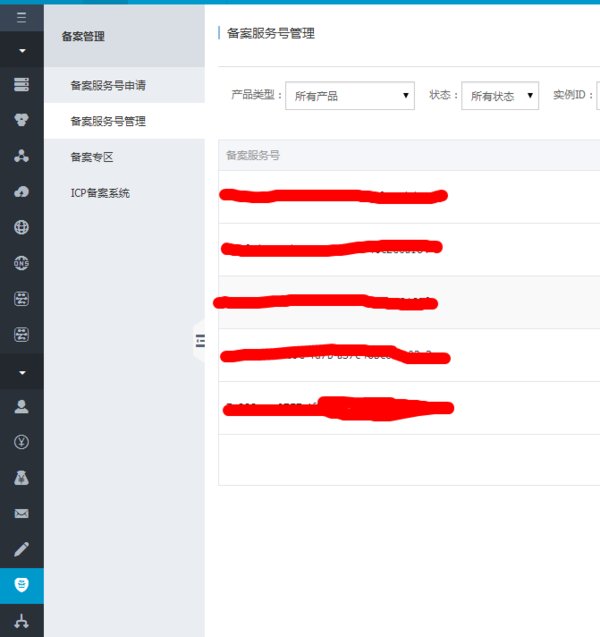Open the first settings-sliders panel icon
Image resolution: width=600 pixels, height=637 pixels.
22,299
